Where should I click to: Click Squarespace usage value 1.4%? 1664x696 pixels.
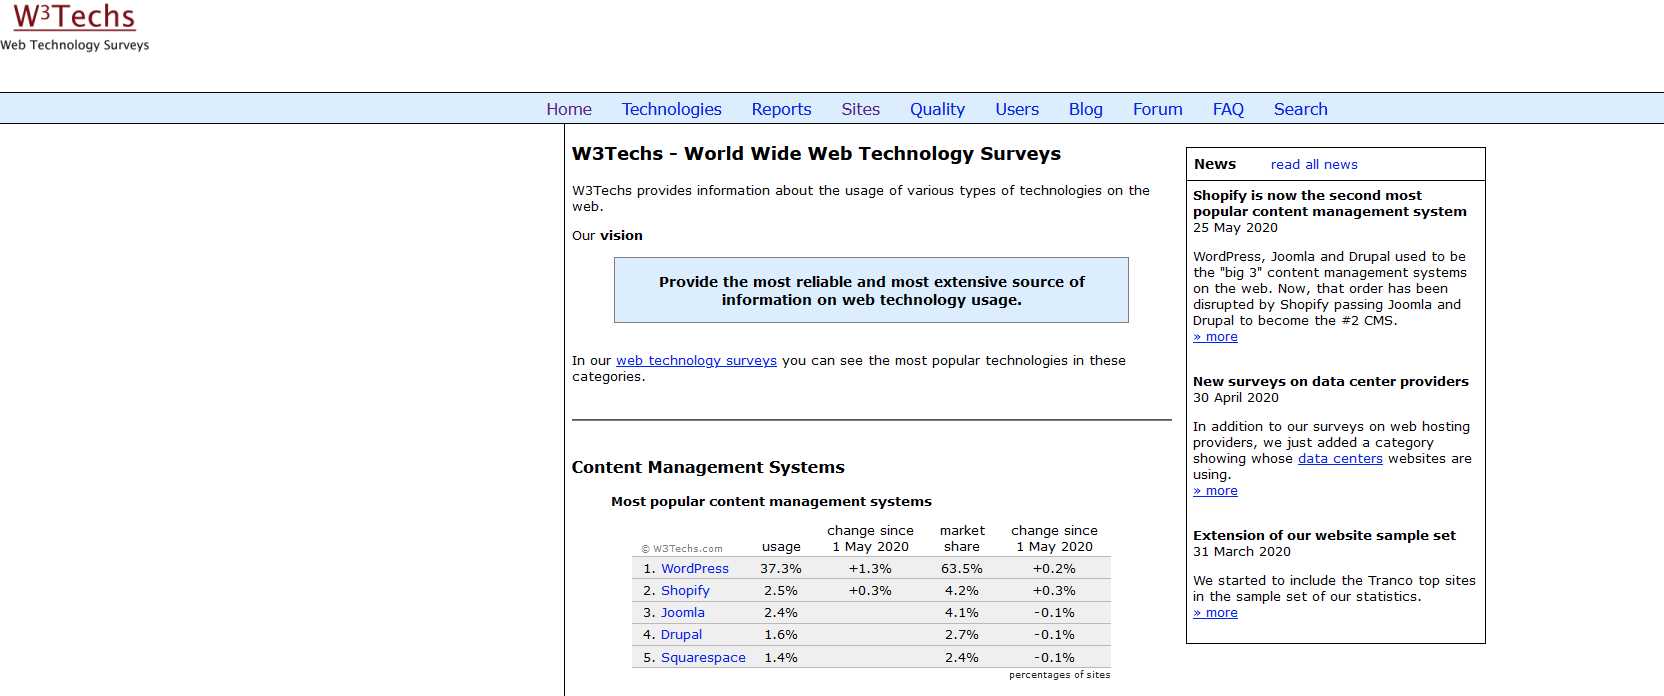781,657
